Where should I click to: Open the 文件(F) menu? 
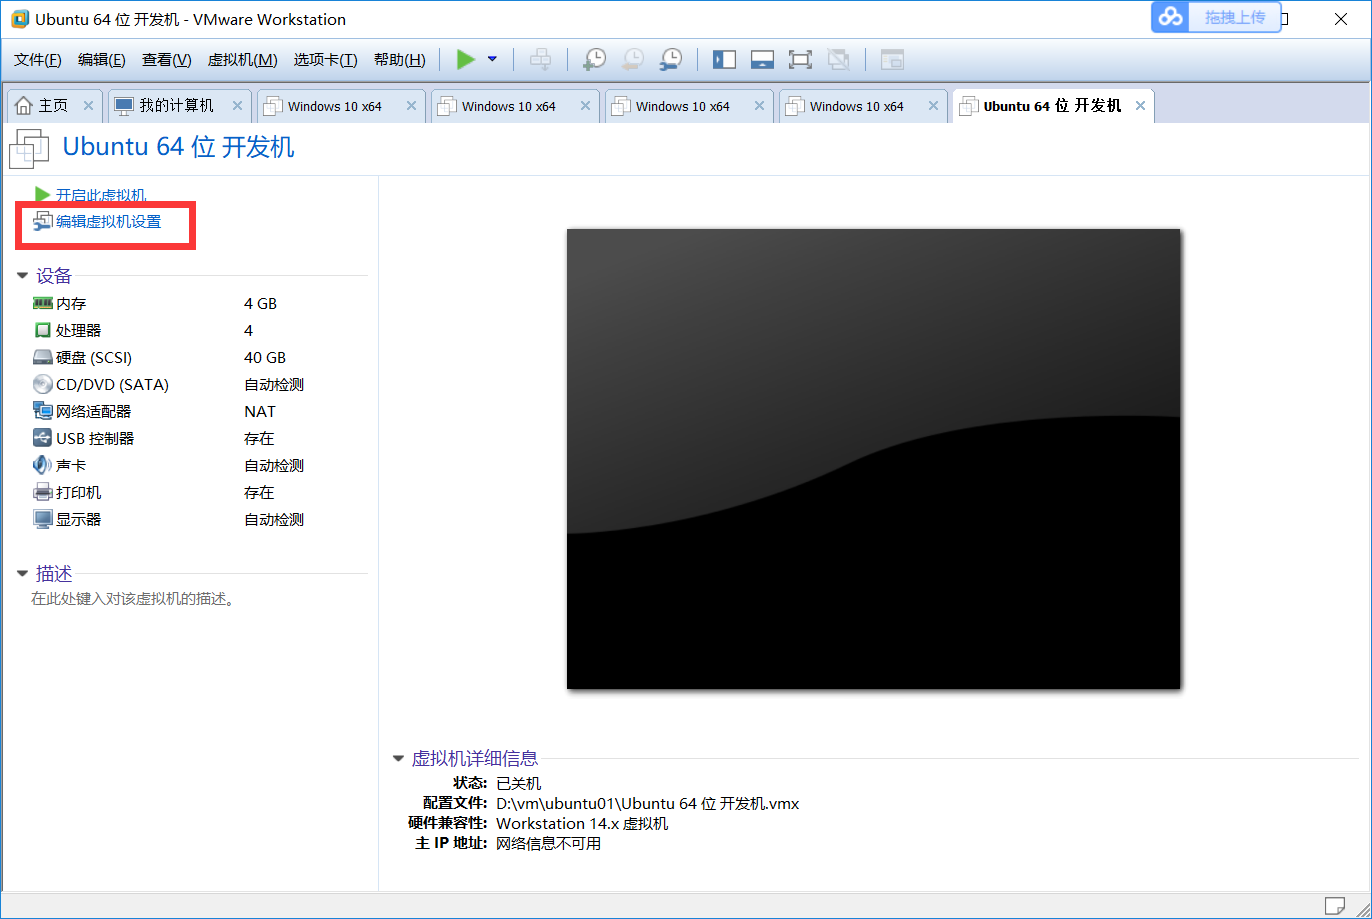(38, 60)
